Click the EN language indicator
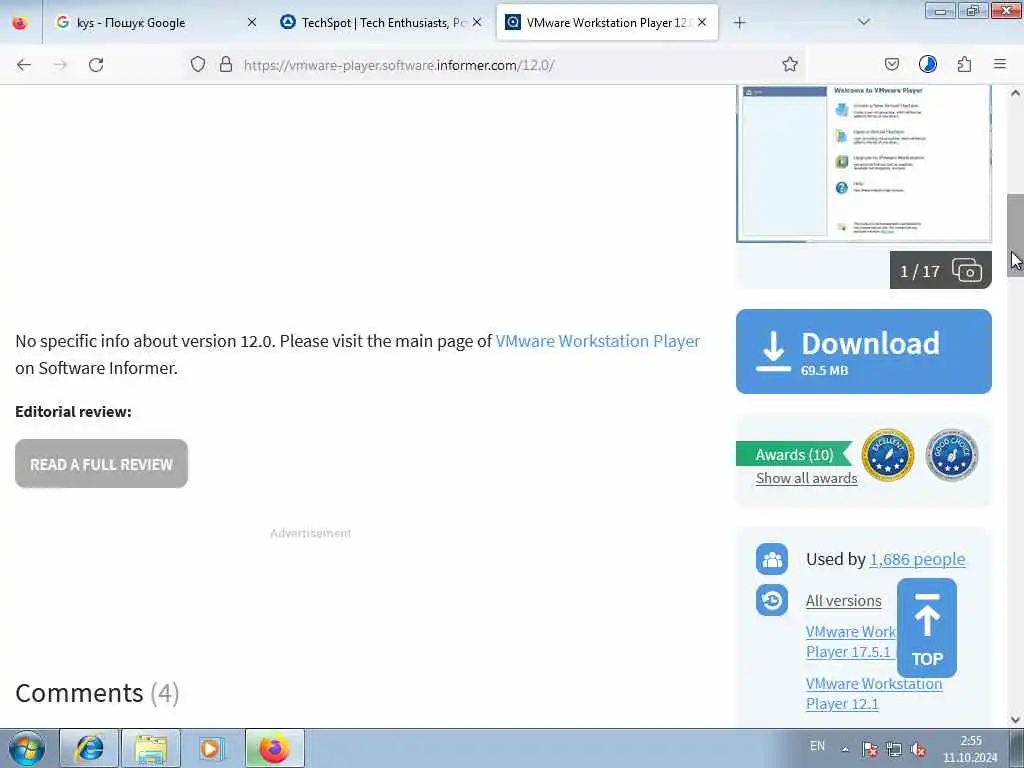The image size is (1024, 768). 817,746
